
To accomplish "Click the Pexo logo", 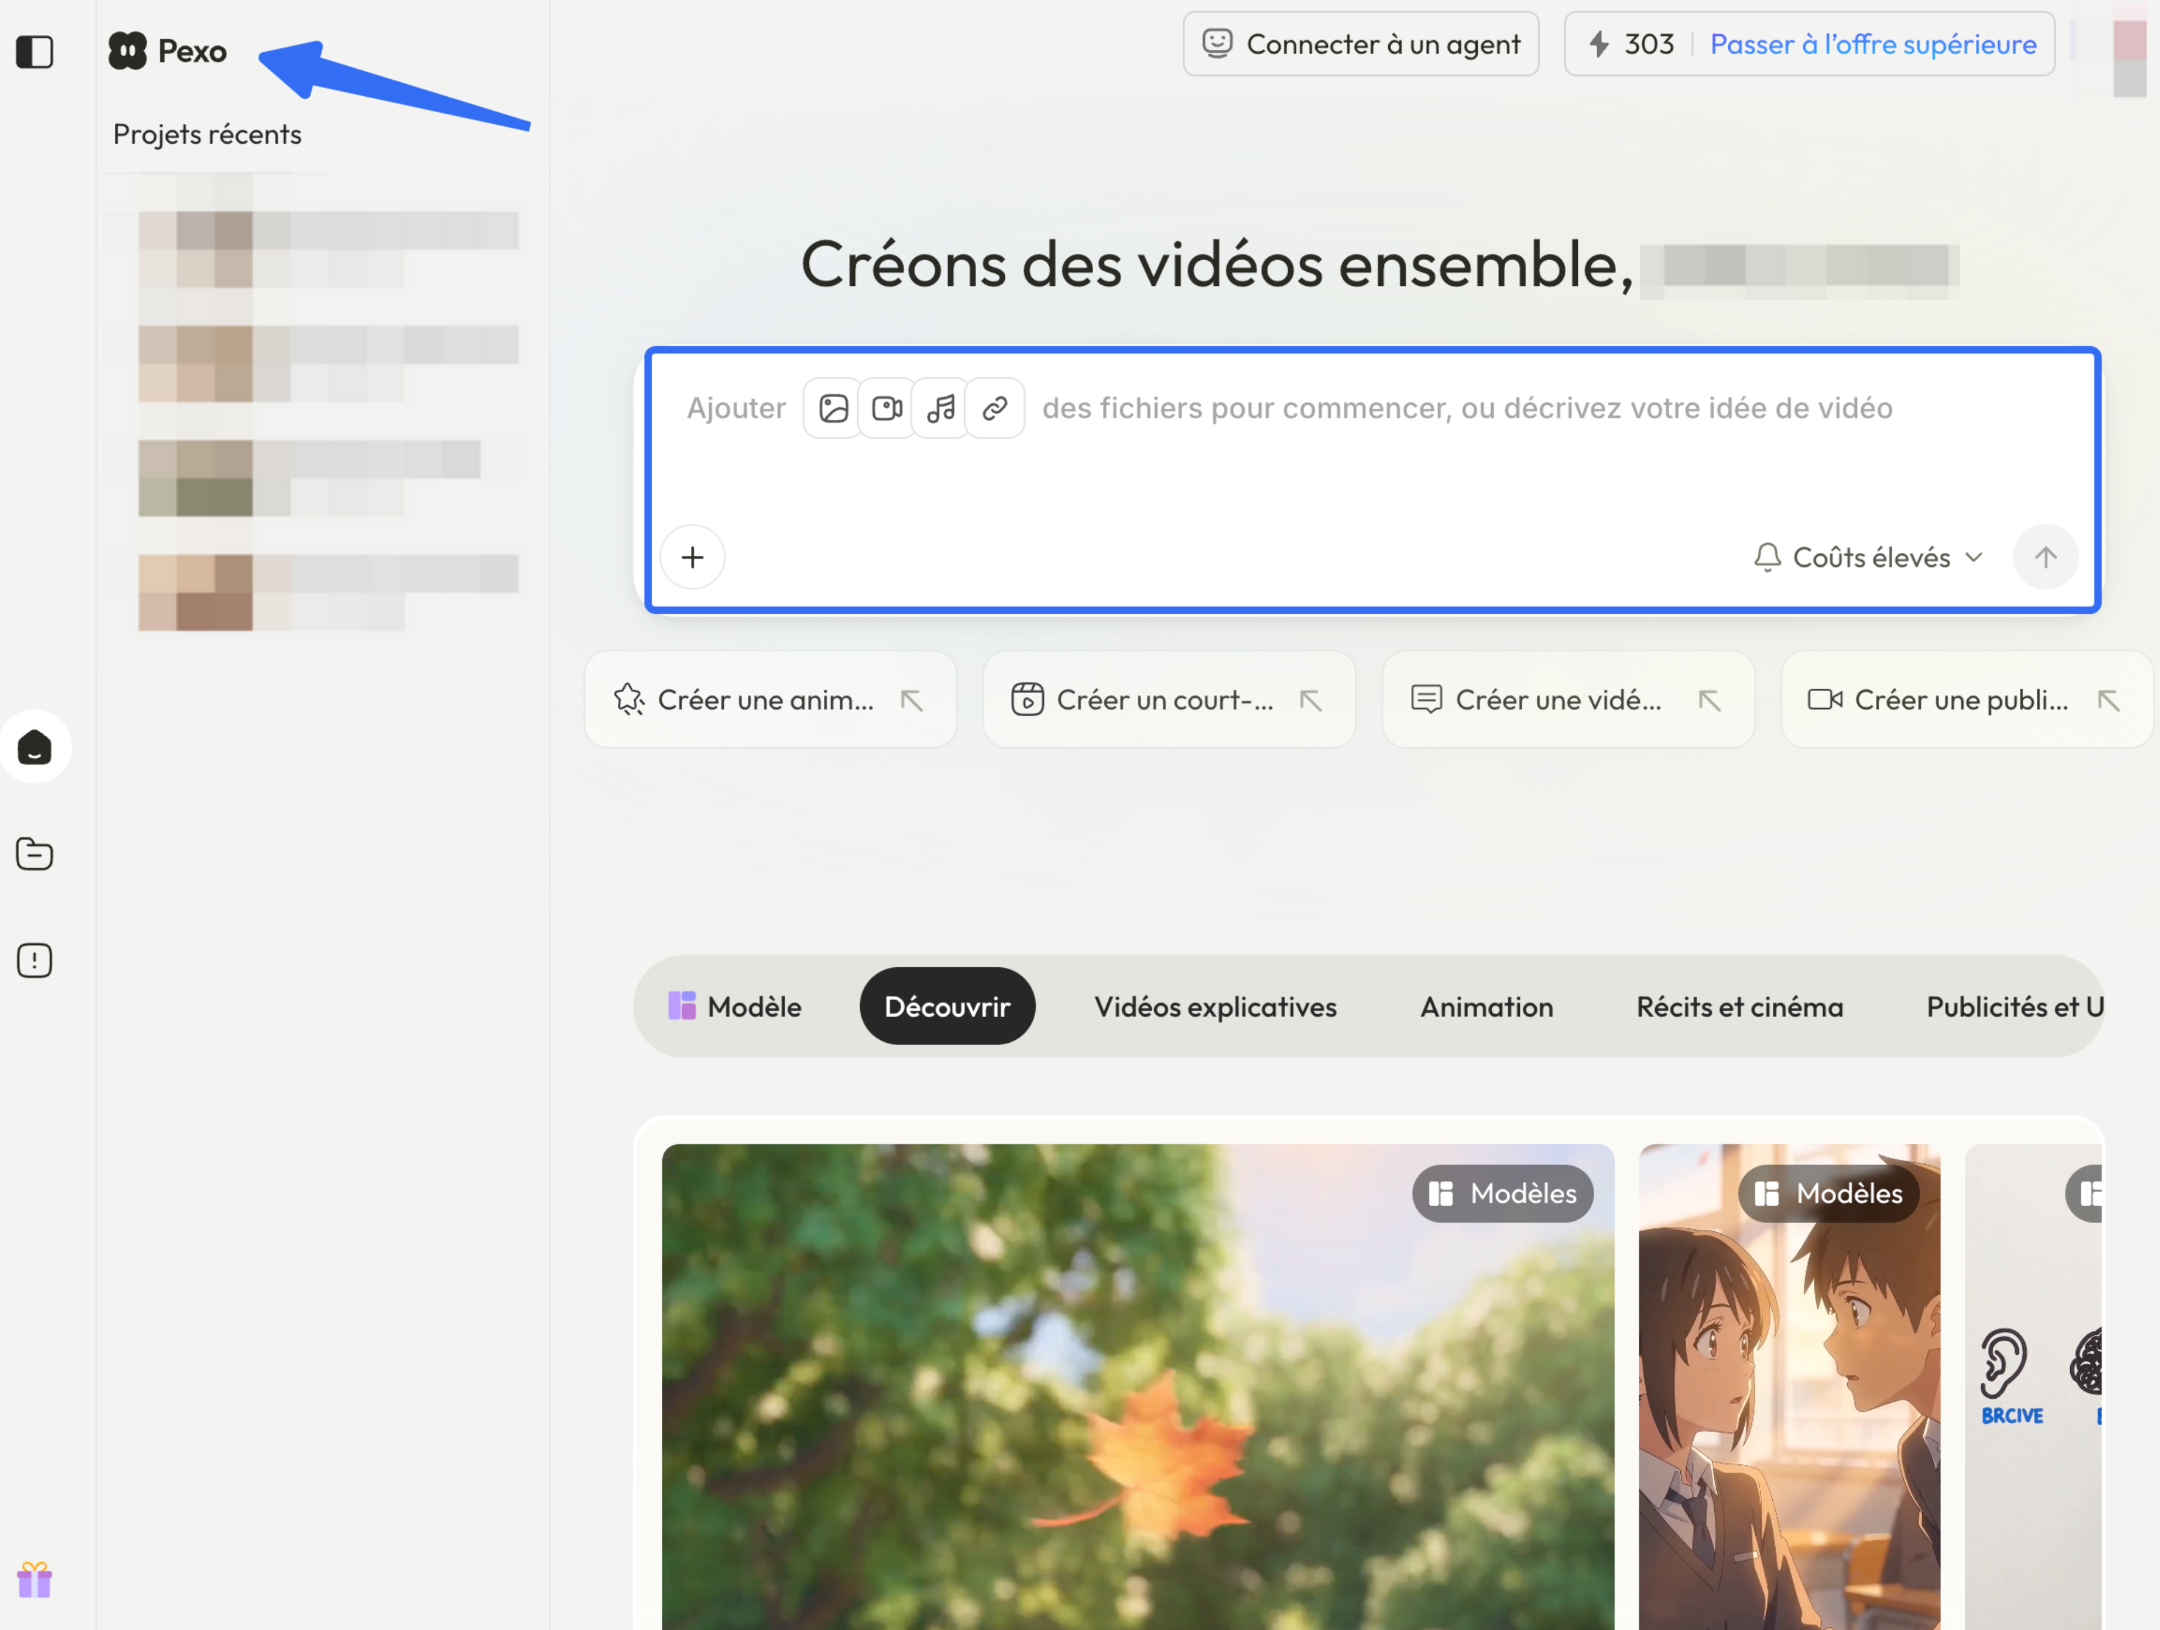I will [x=167, y=51].
